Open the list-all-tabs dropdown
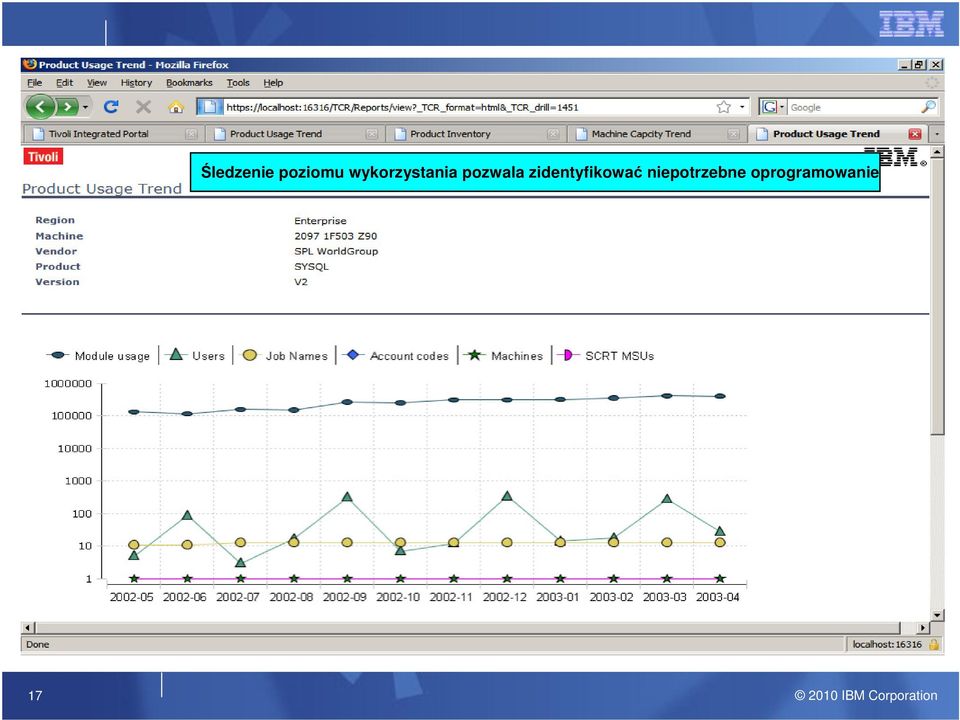The width and height of the screenshot is (960, 720). click(936, 134)
